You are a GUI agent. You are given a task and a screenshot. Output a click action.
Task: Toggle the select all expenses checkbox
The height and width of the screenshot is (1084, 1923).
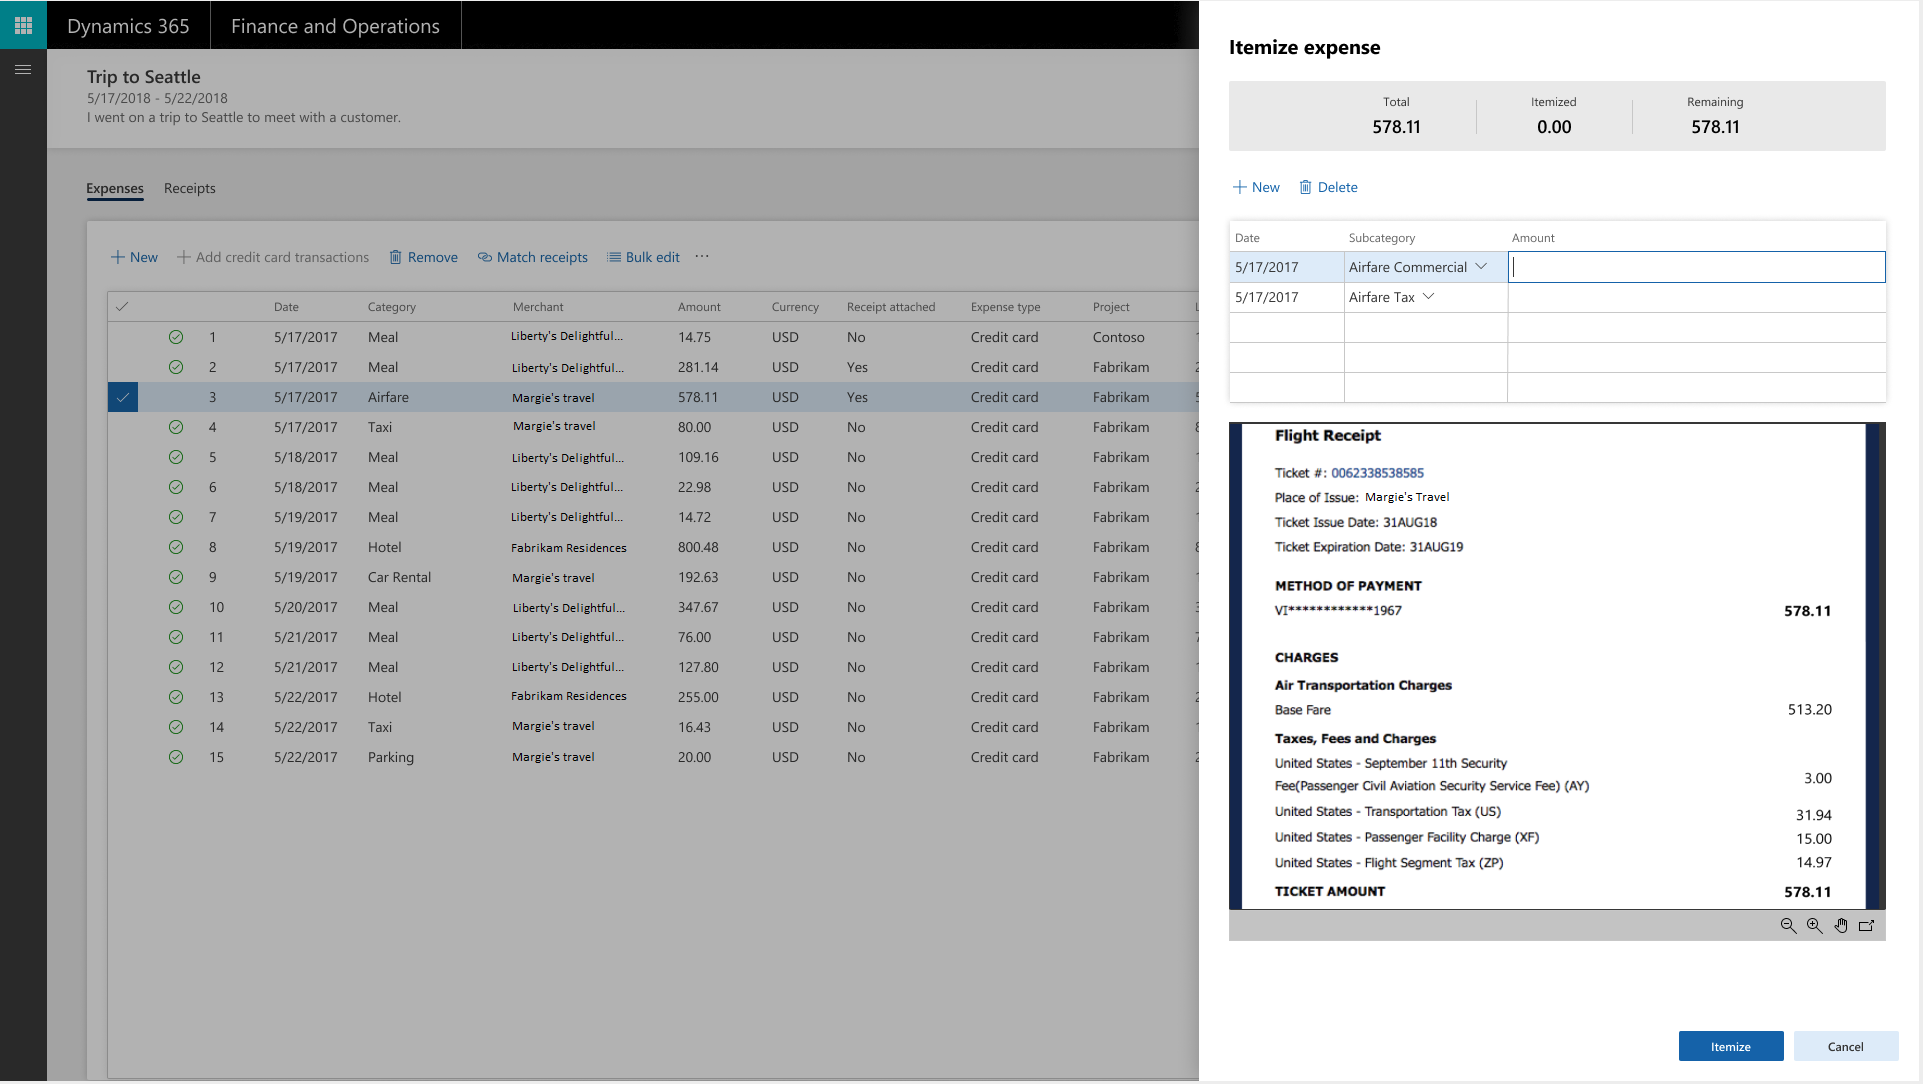[x=123, y=305]
